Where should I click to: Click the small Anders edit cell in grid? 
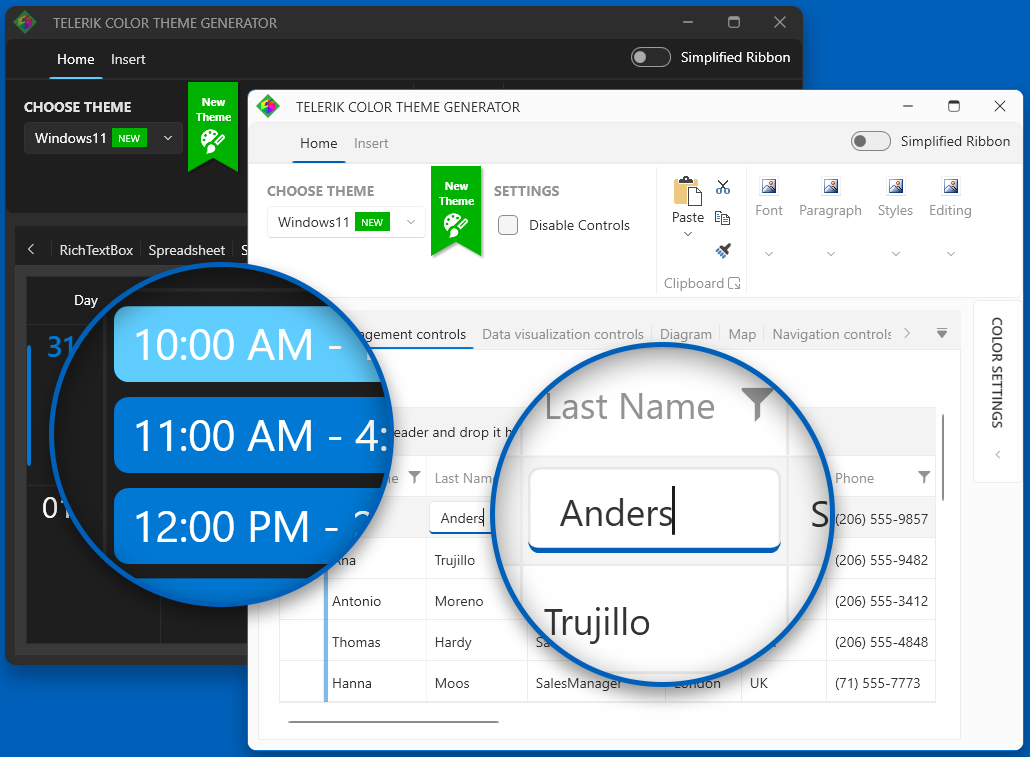point(461,518)
